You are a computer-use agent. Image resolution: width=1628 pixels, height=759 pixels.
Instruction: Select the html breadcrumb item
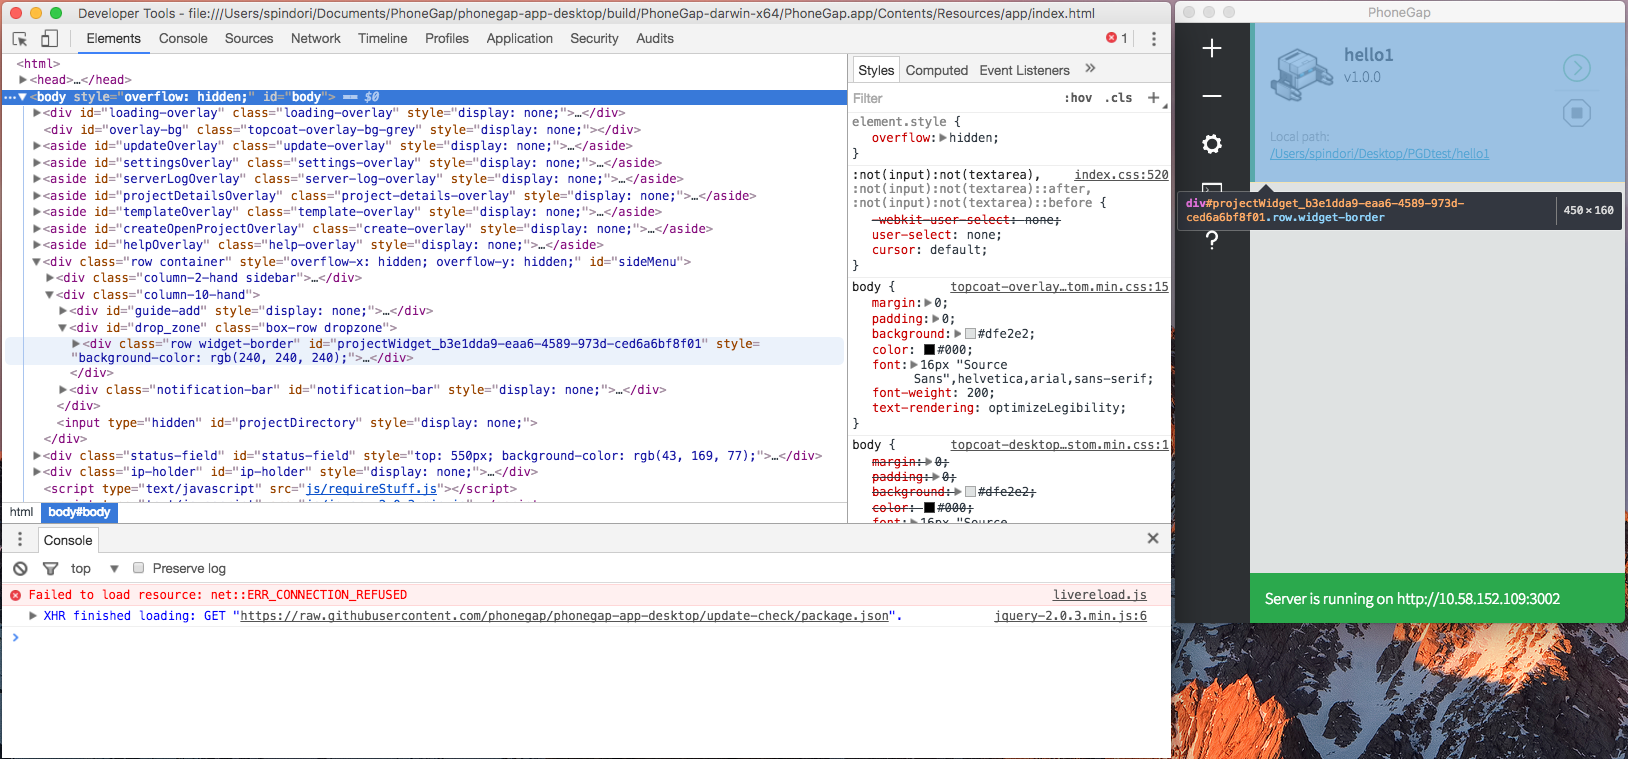coord(21,512)
